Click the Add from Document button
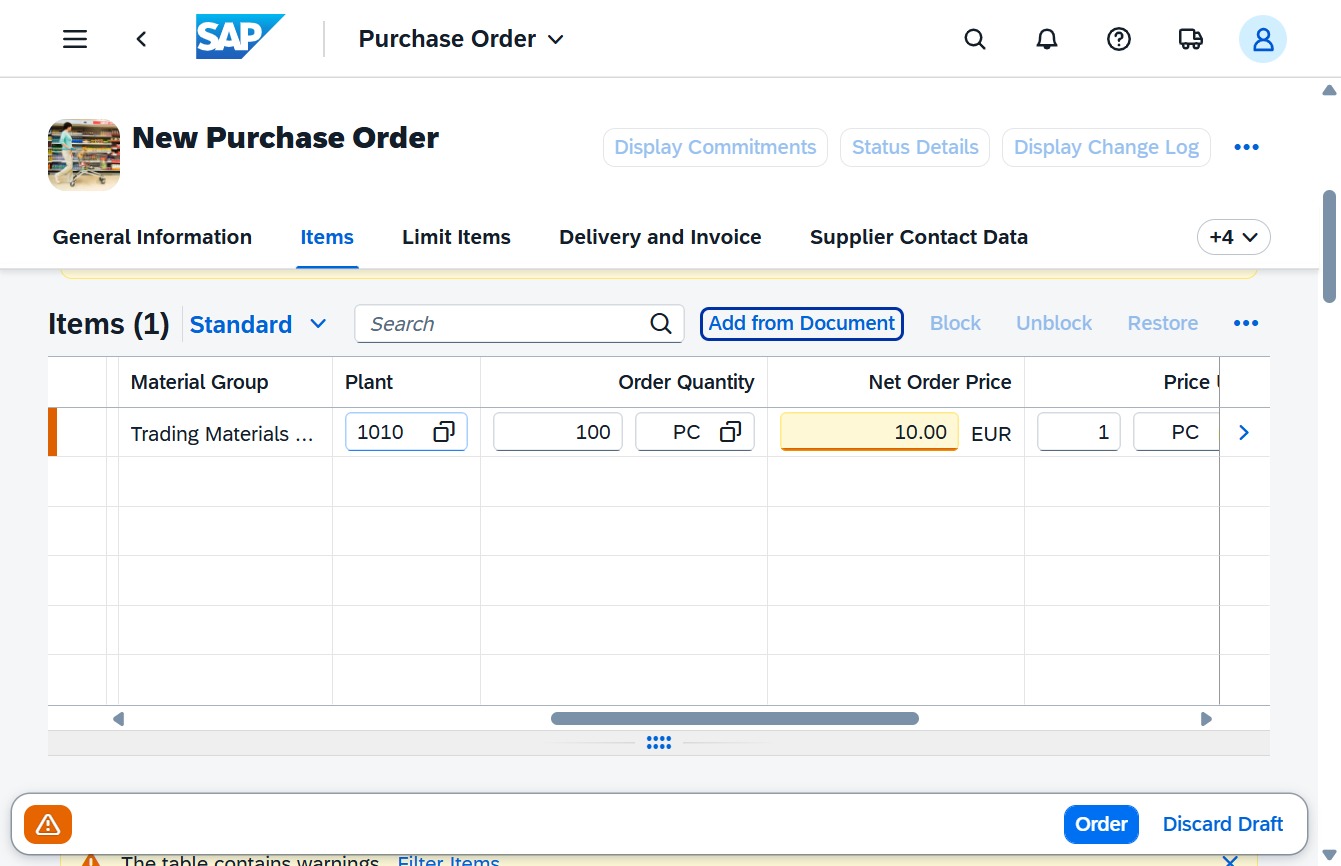Viewport: 1341px width, 866px height. tap(802, 323)
